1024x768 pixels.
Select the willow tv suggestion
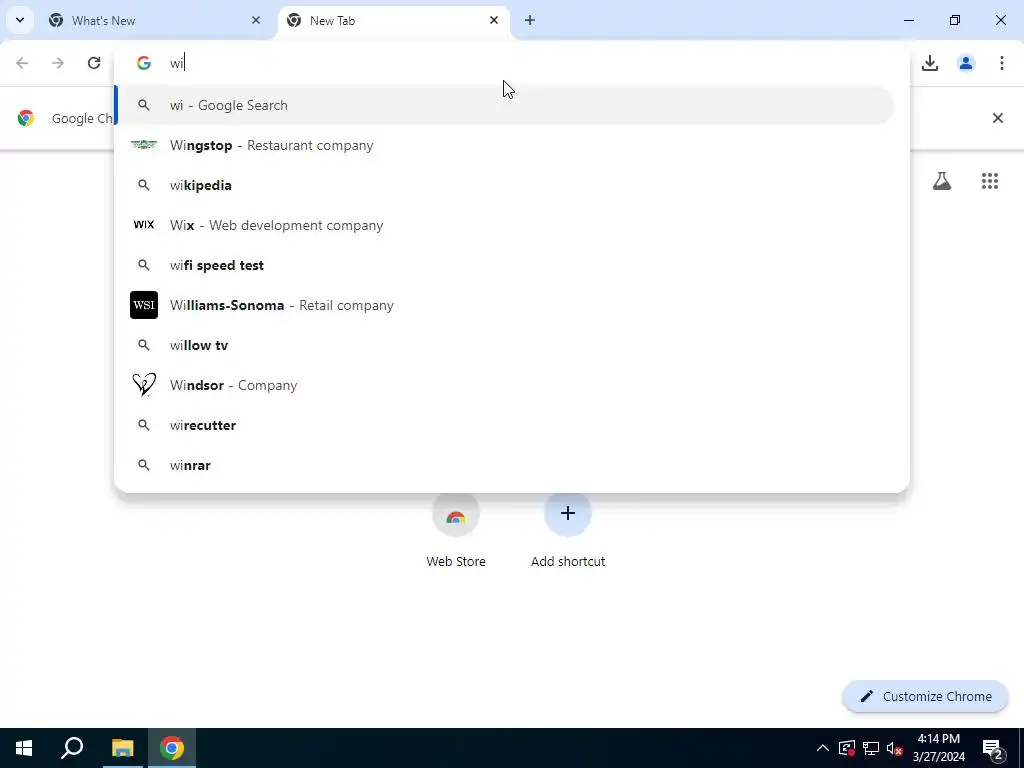[504, 345]
